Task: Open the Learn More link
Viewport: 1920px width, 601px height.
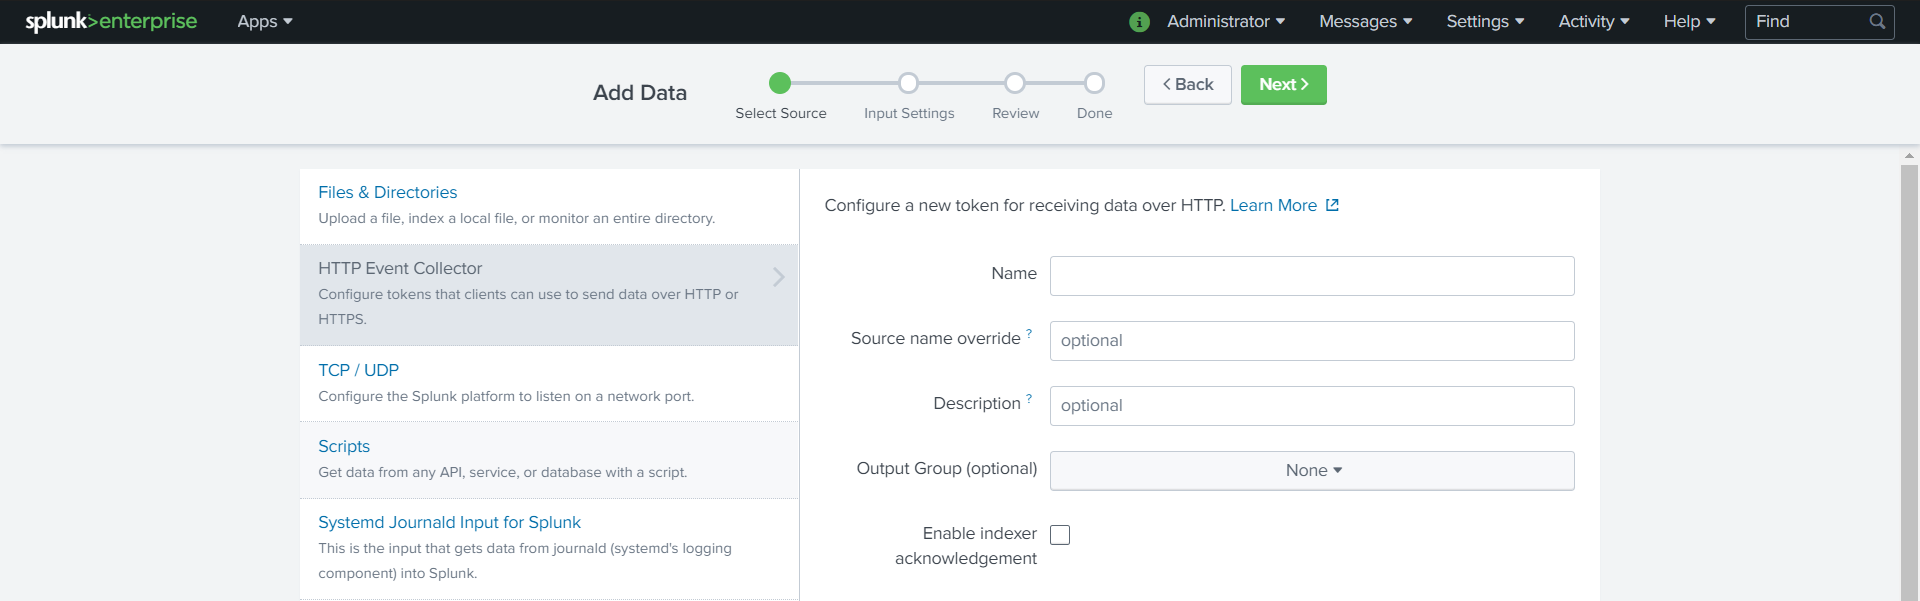Action: (x=1273, y=205)
